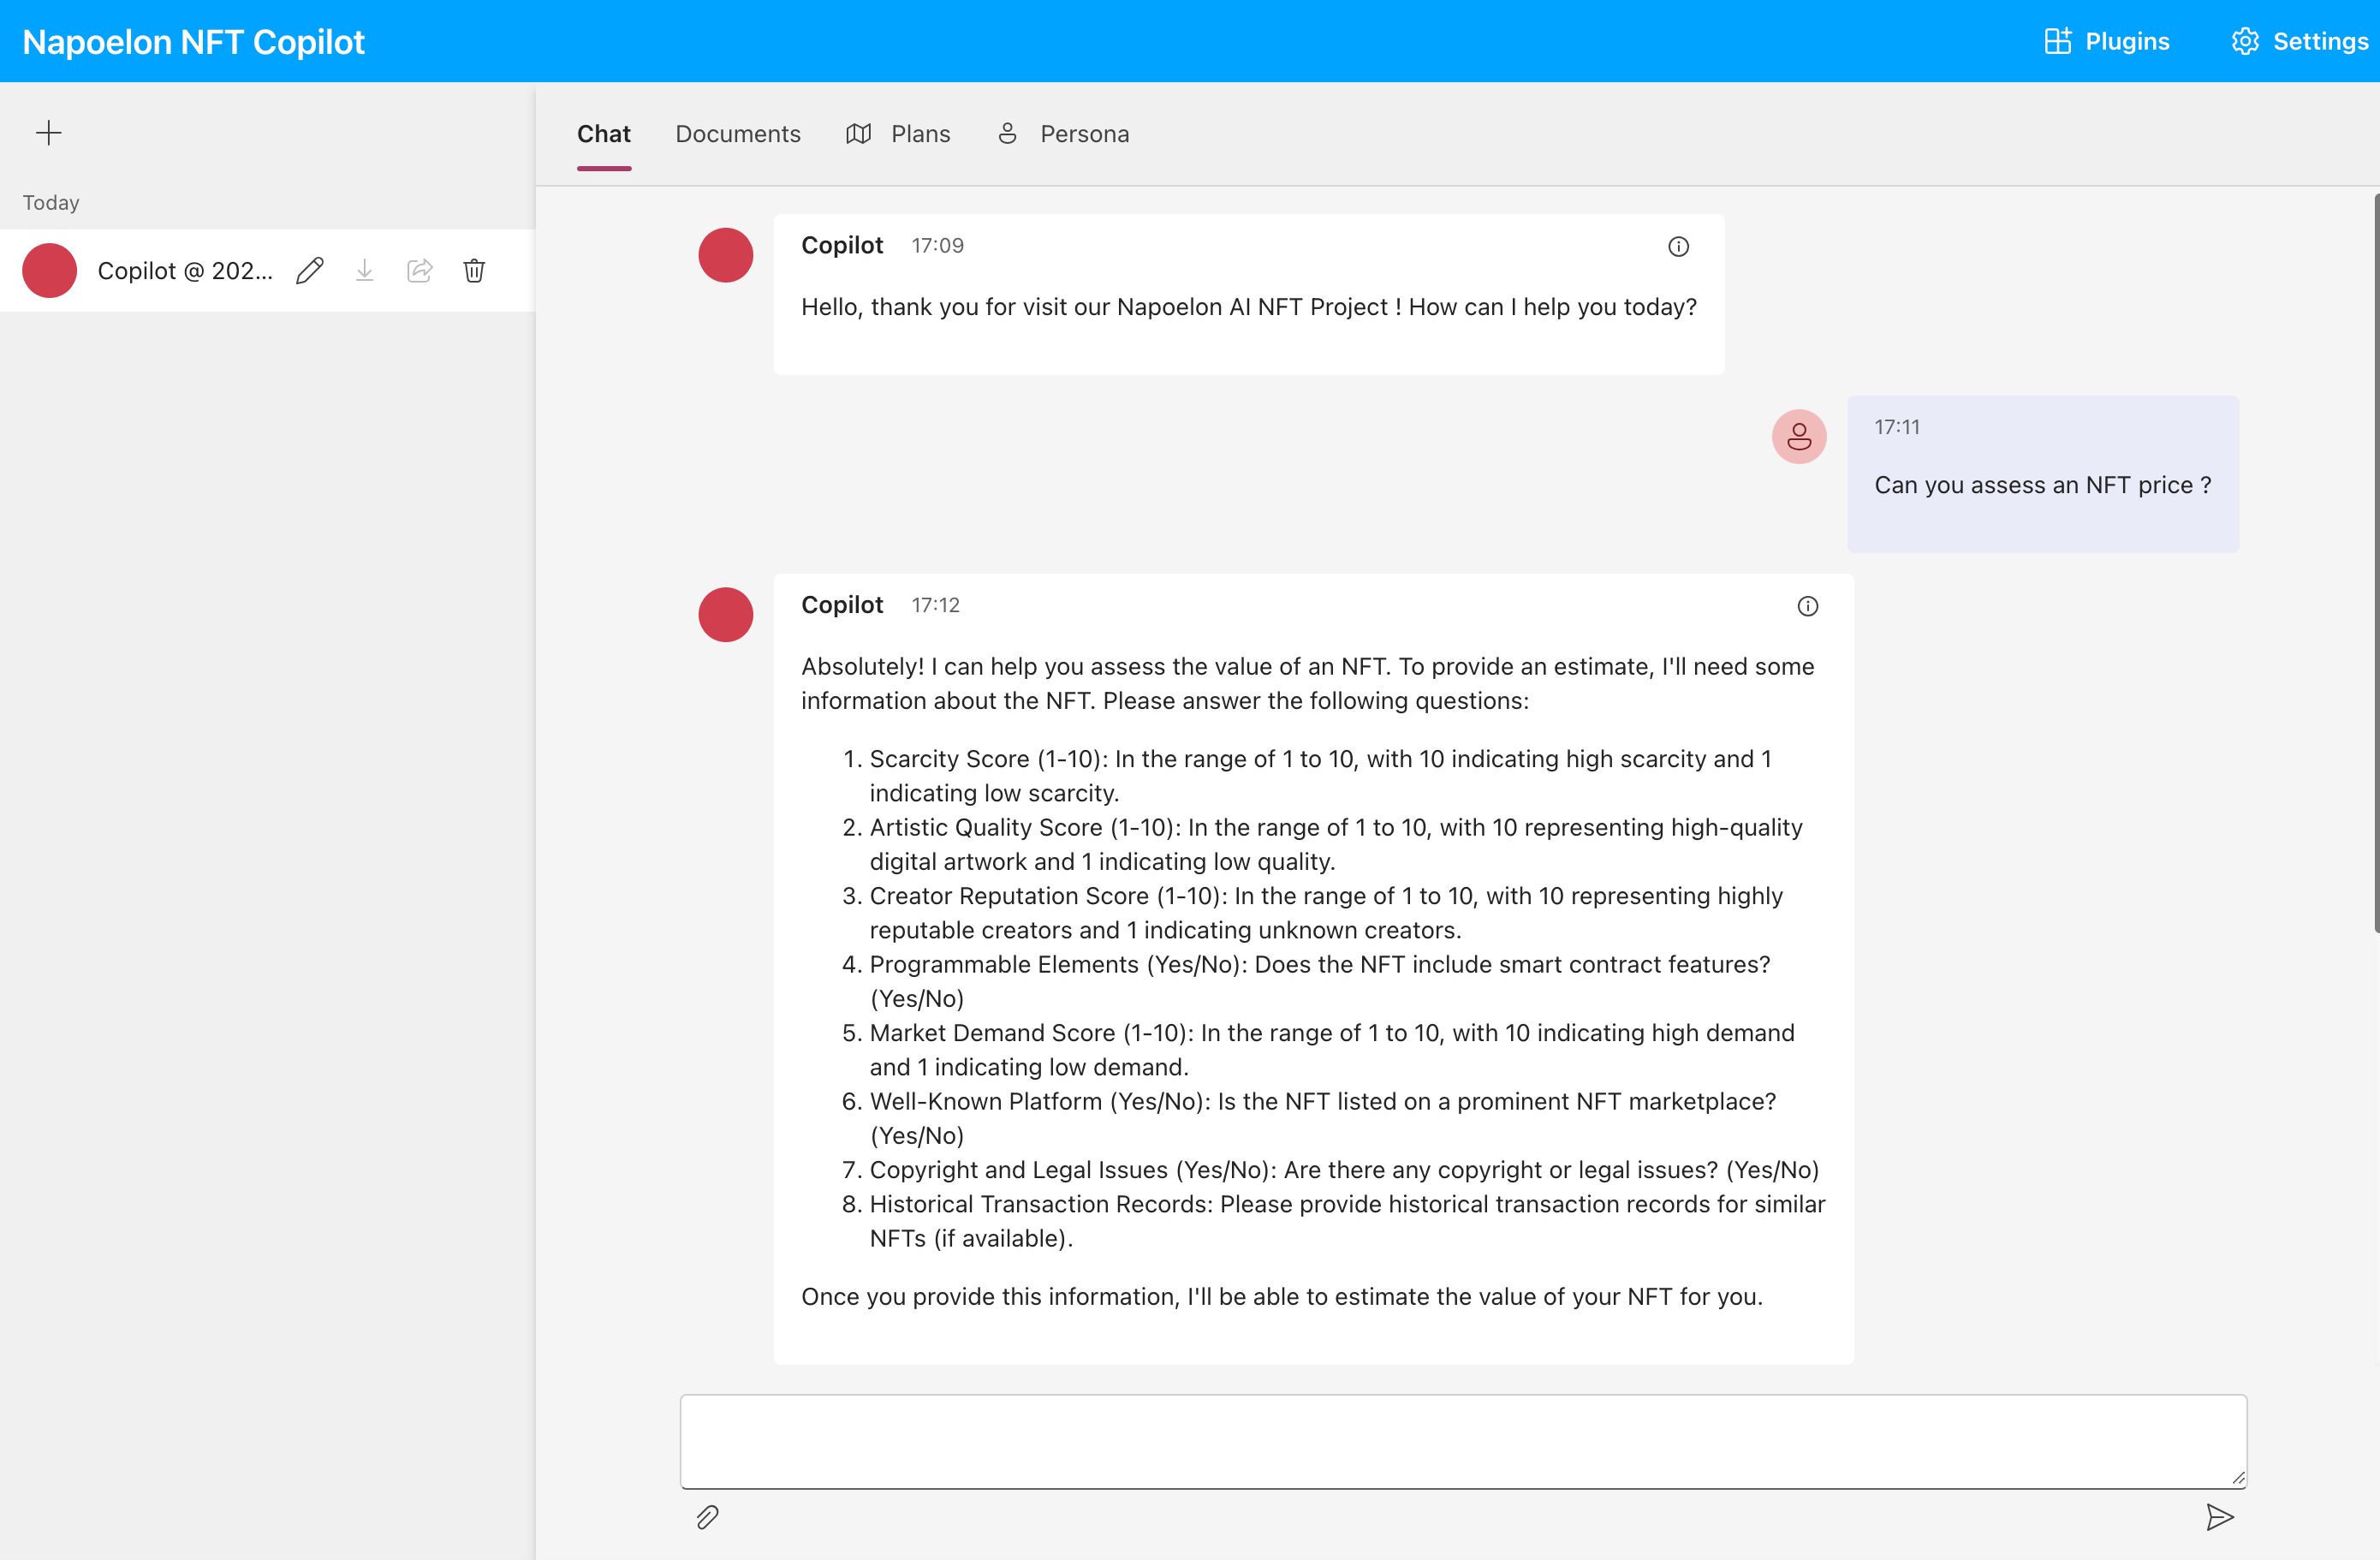Edit chat name with pencil icon

point(310,271)
